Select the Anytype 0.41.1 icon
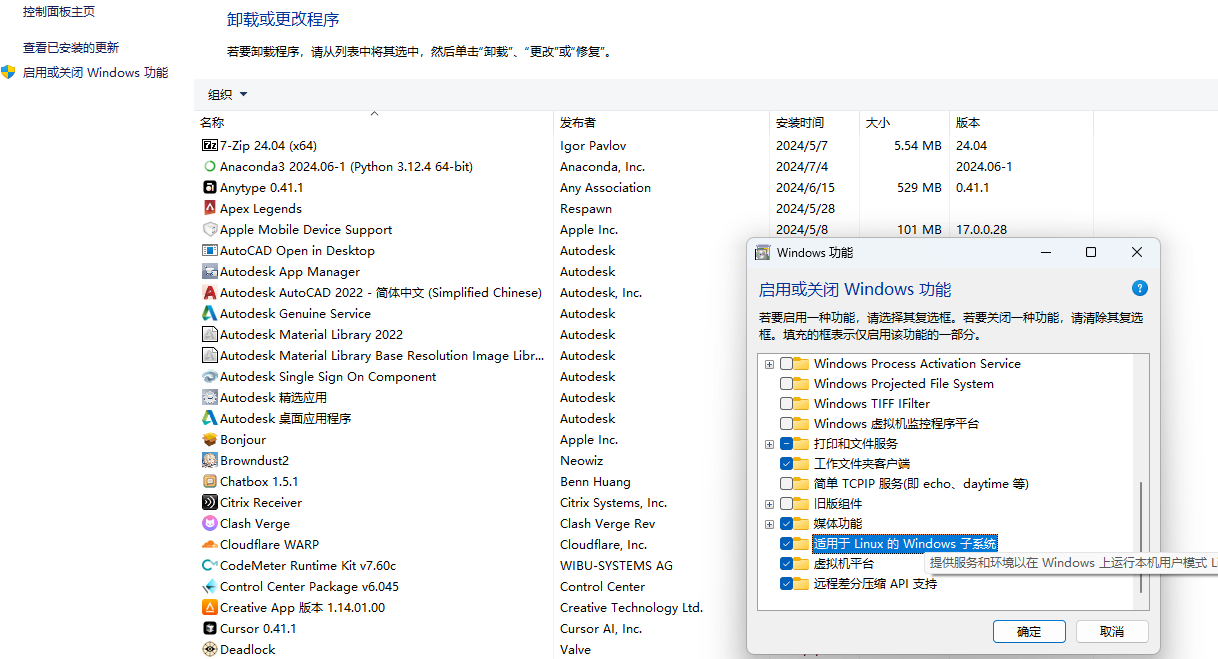Viewport: 1218px width, 659px height. click(x=210, y=188)
